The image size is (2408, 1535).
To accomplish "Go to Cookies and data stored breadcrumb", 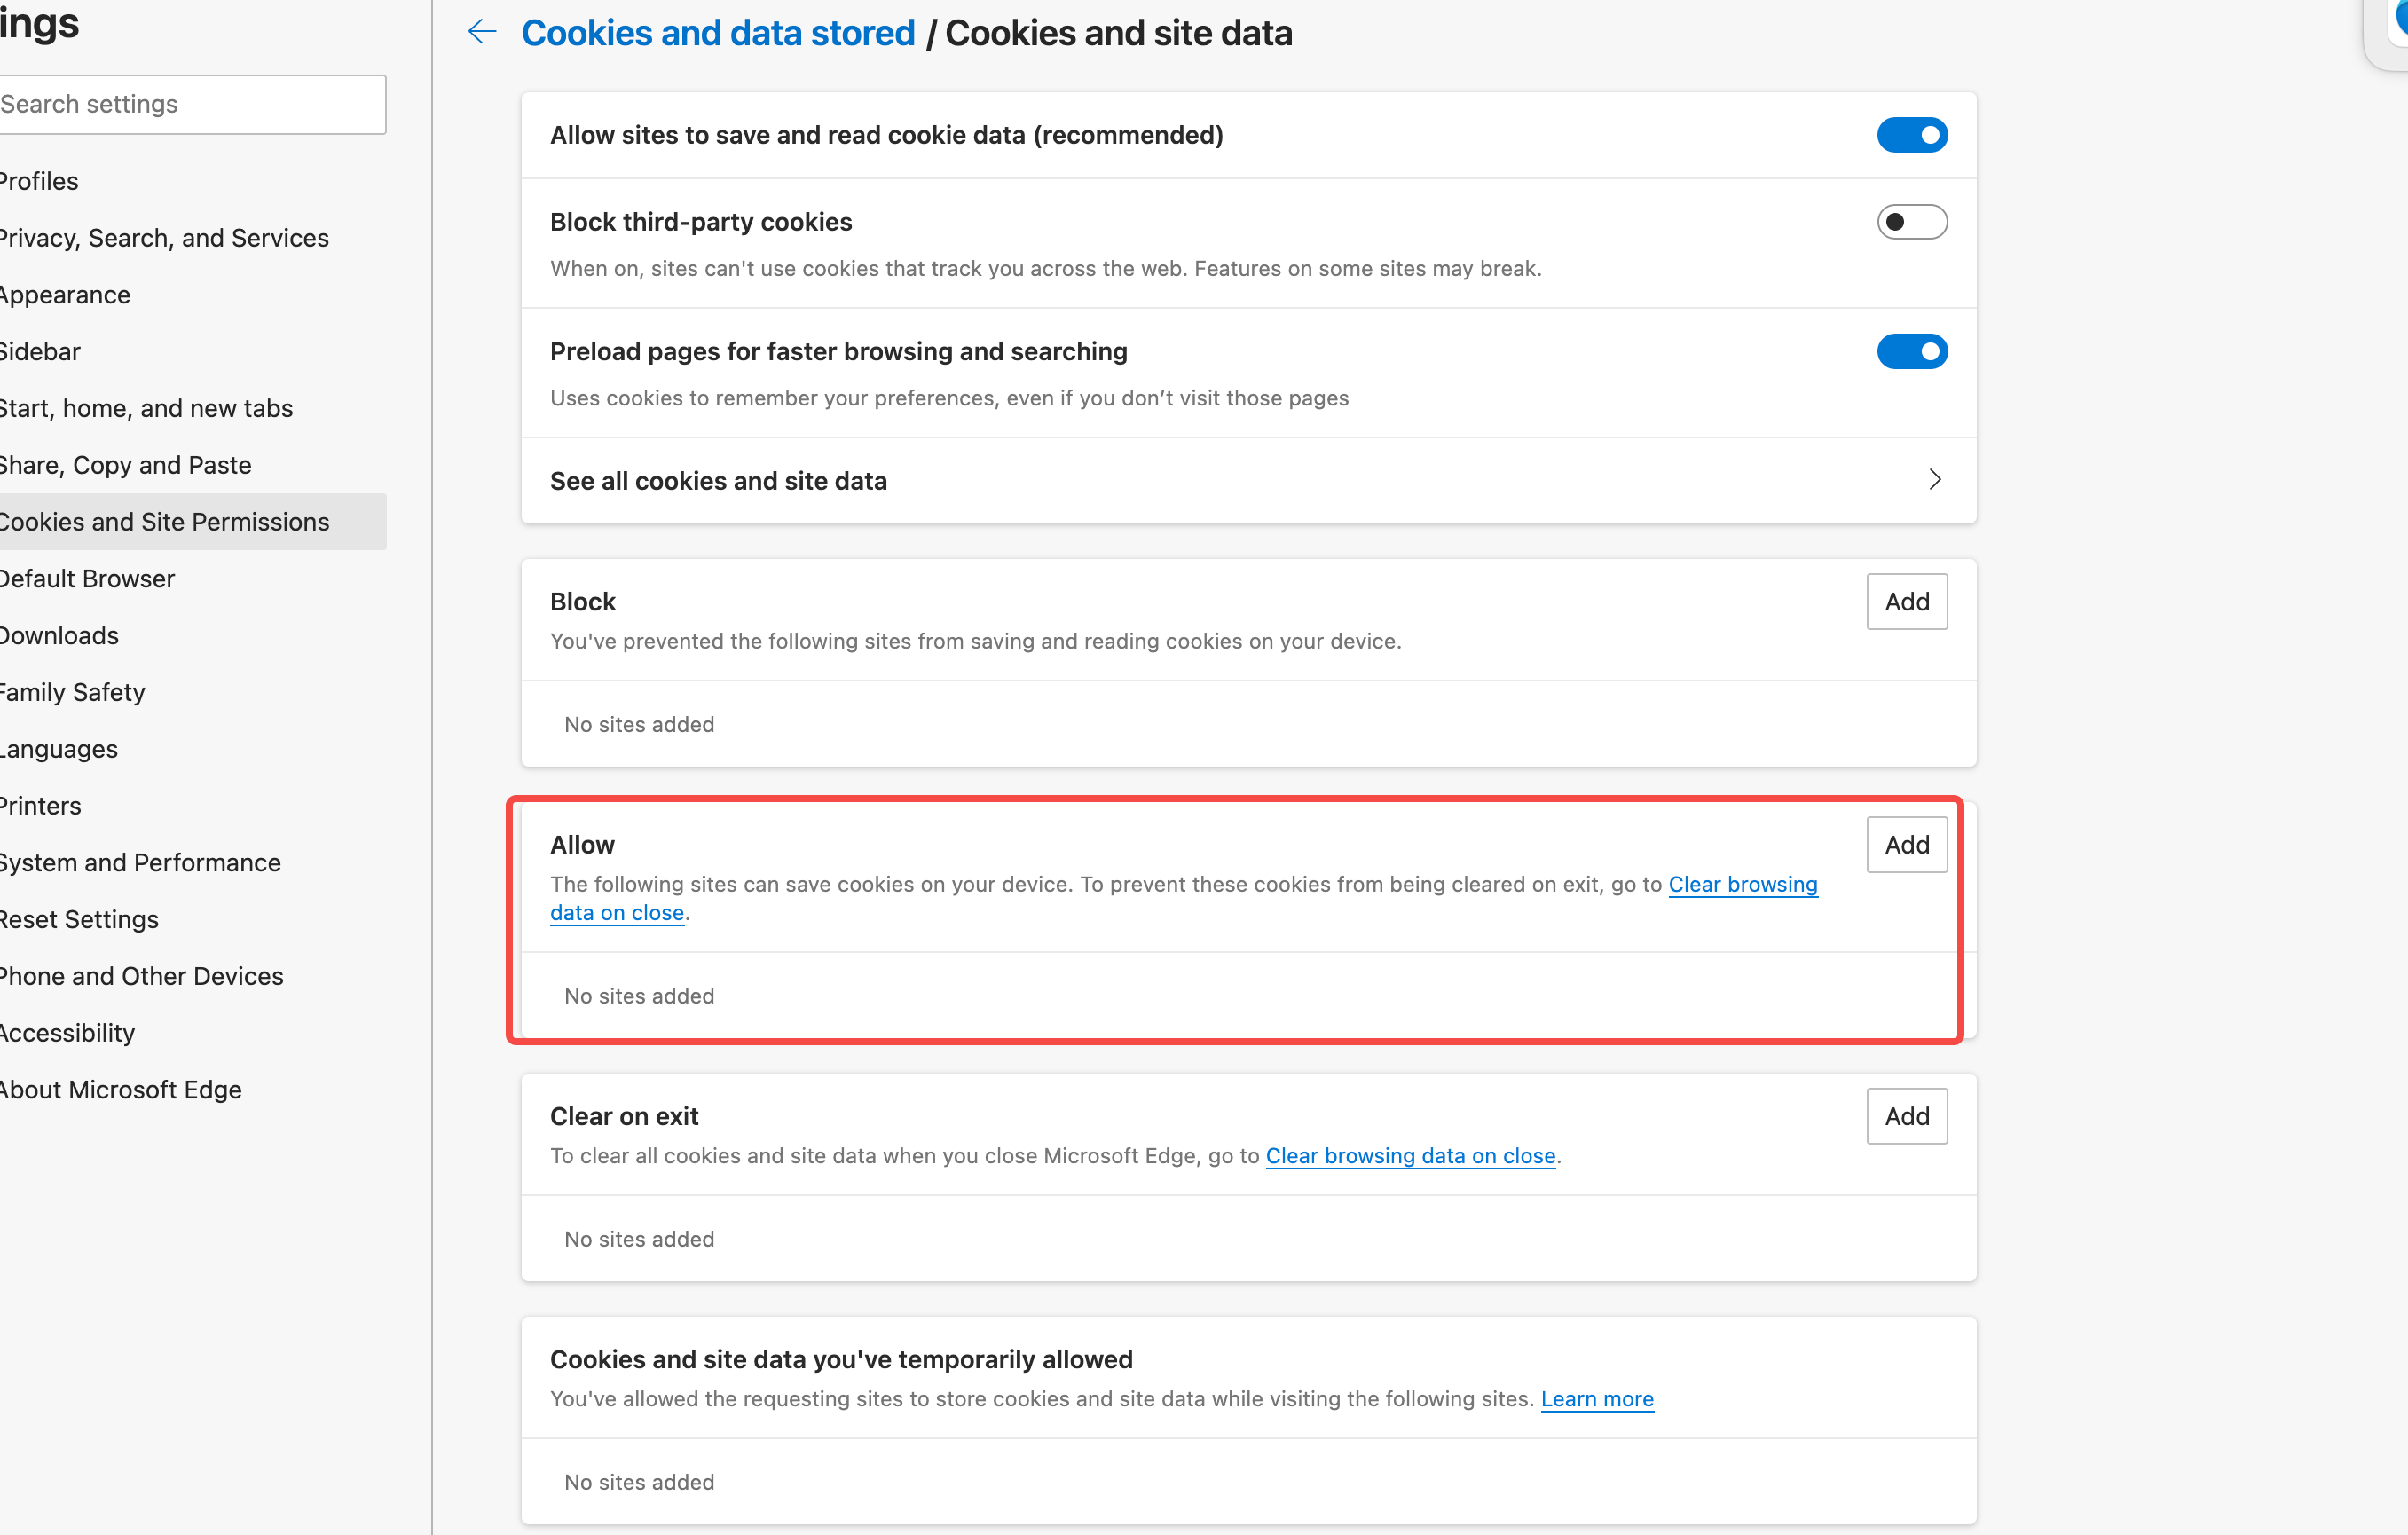I will coord(718,33).
